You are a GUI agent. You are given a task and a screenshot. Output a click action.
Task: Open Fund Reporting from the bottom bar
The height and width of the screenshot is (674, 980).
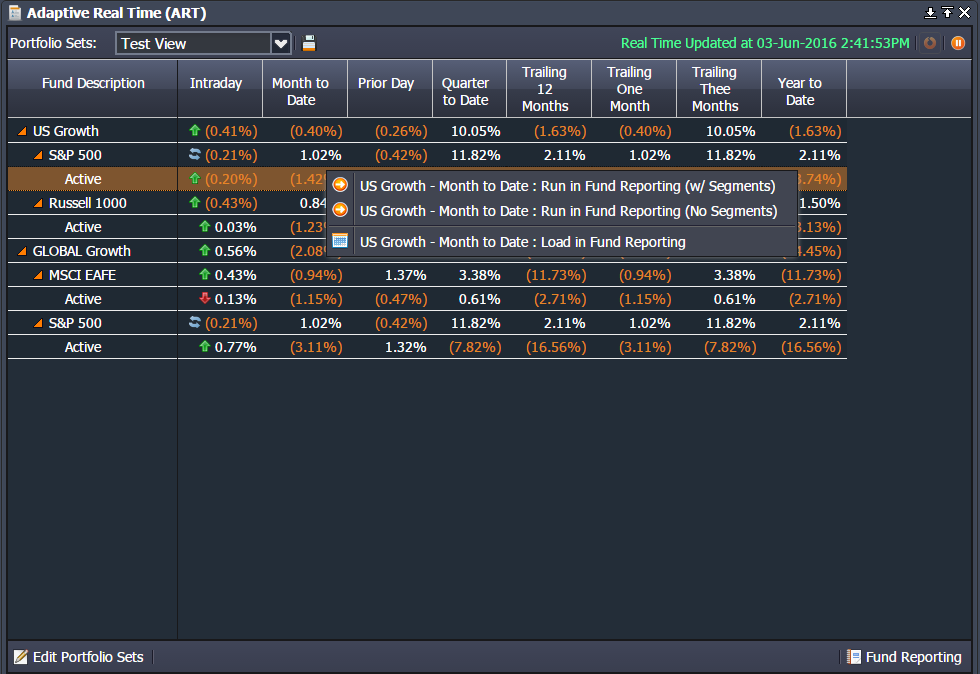(912, 657)
